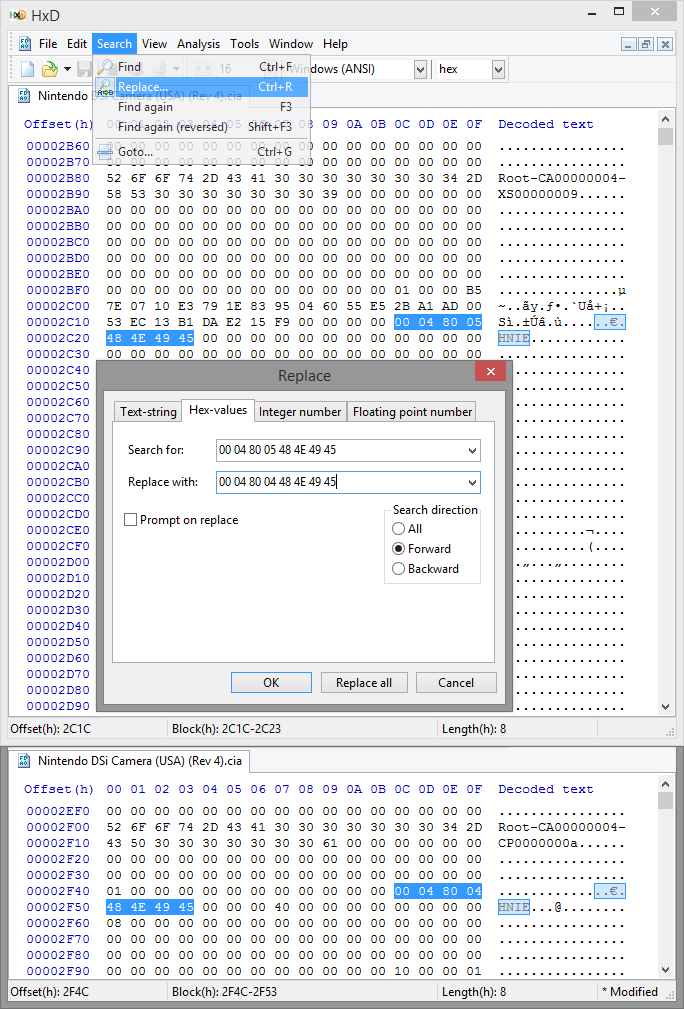
Task: Click 'Block(h): 2C1C-2C23' status entry
Action: coord(226,728)
